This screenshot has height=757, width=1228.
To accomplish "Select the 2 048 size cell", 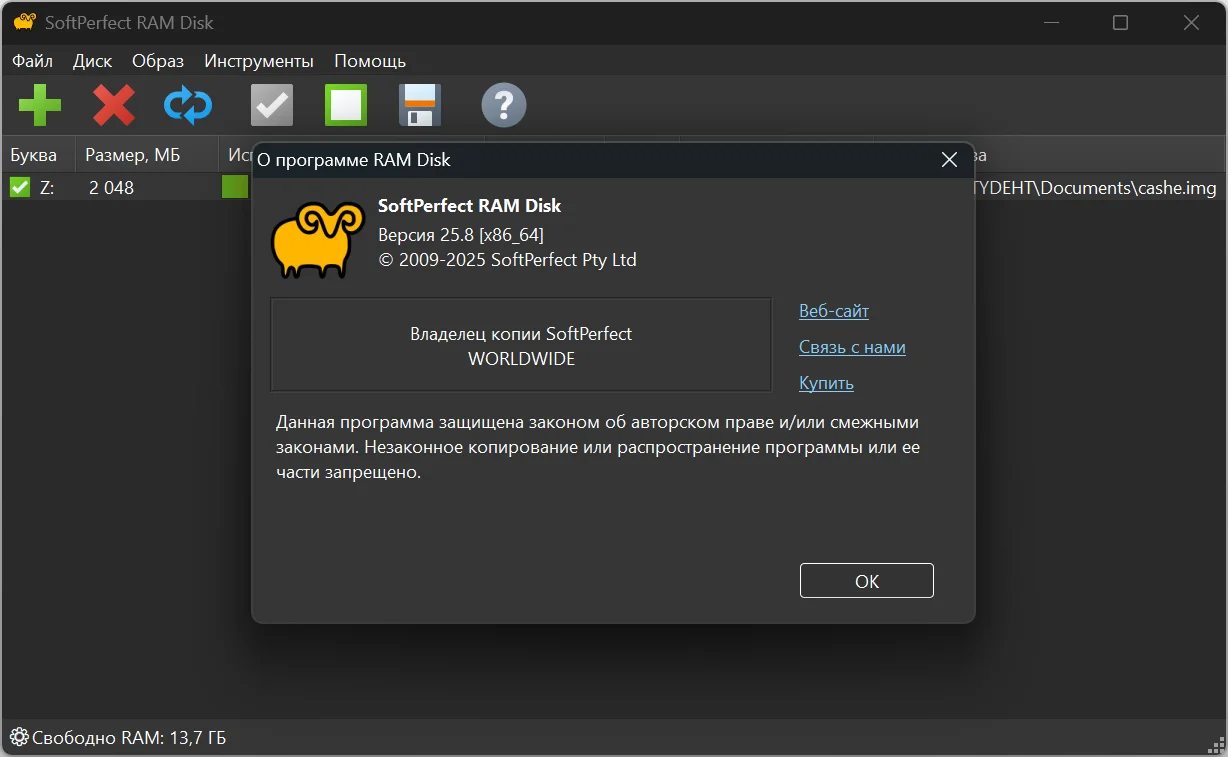I will [111, 187].
